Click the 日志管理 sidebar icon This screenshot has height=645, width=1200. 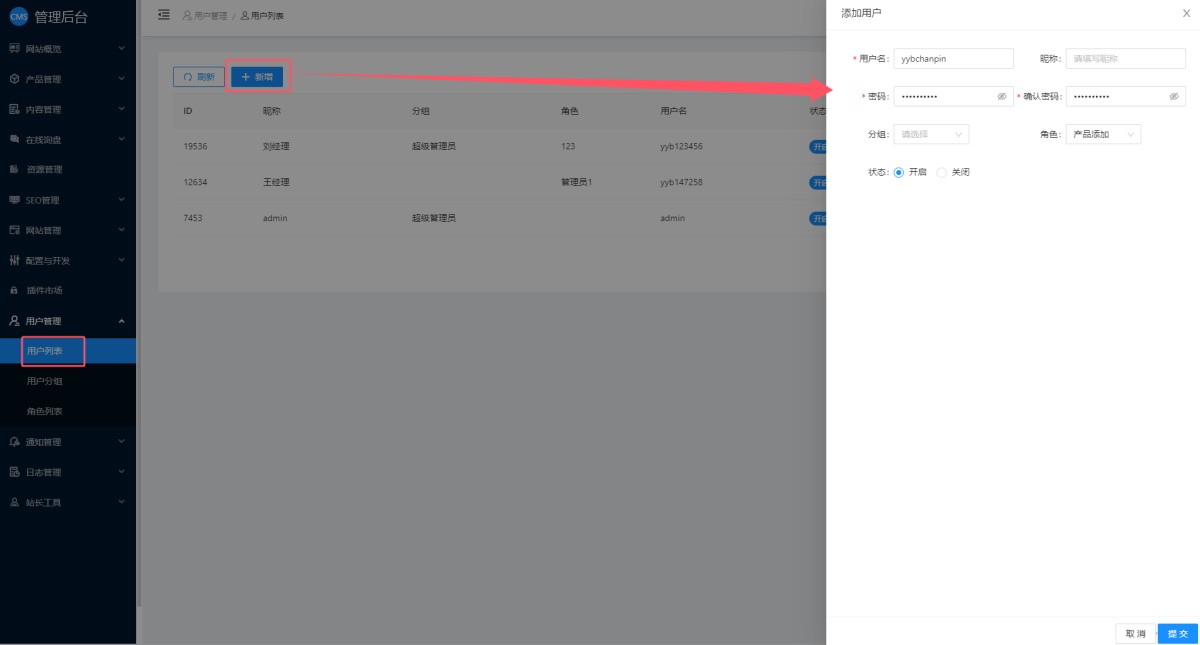pos(14,472)
